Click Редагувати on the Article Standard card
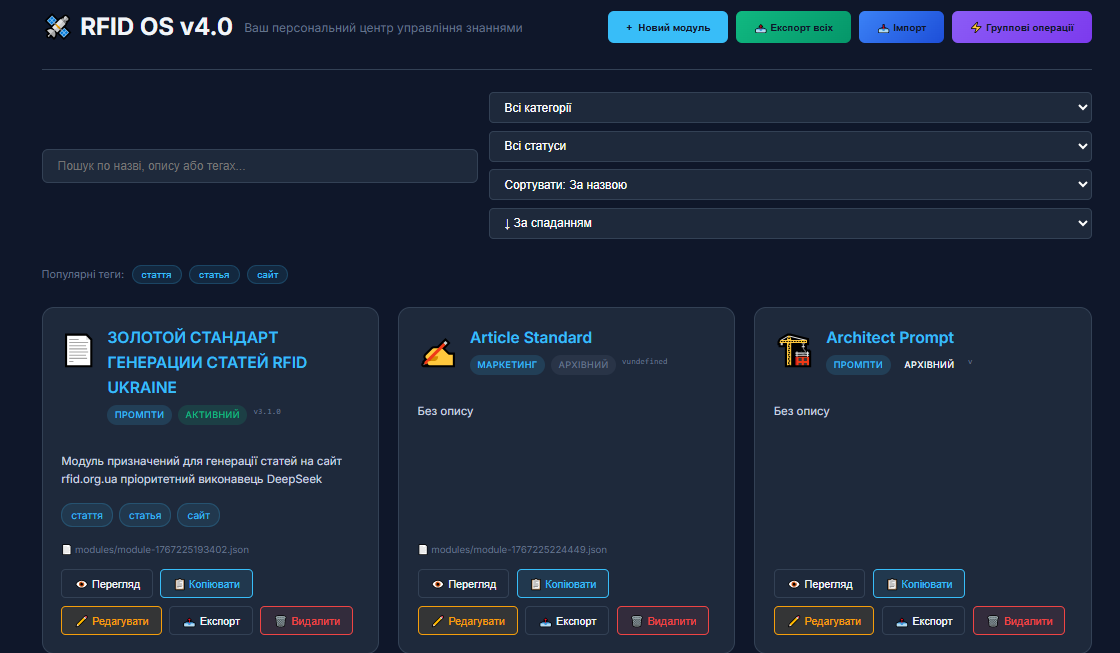Viewport: 1120px width, 653px height. click(468, 621)
